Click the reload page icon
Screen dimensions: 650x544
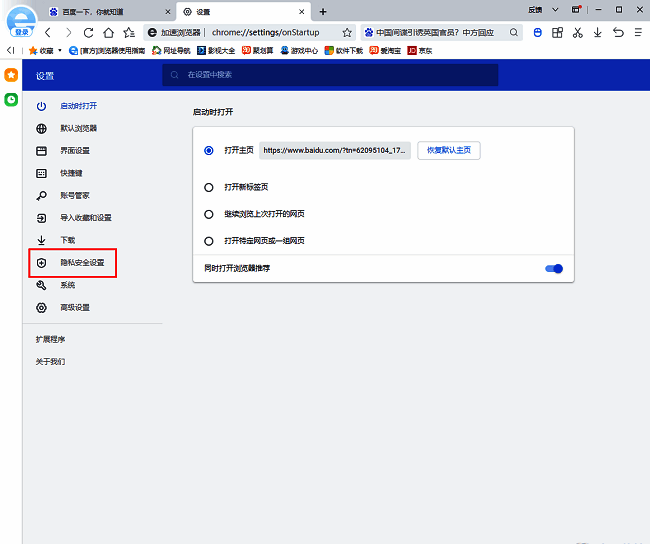click(x=88, y=32)
